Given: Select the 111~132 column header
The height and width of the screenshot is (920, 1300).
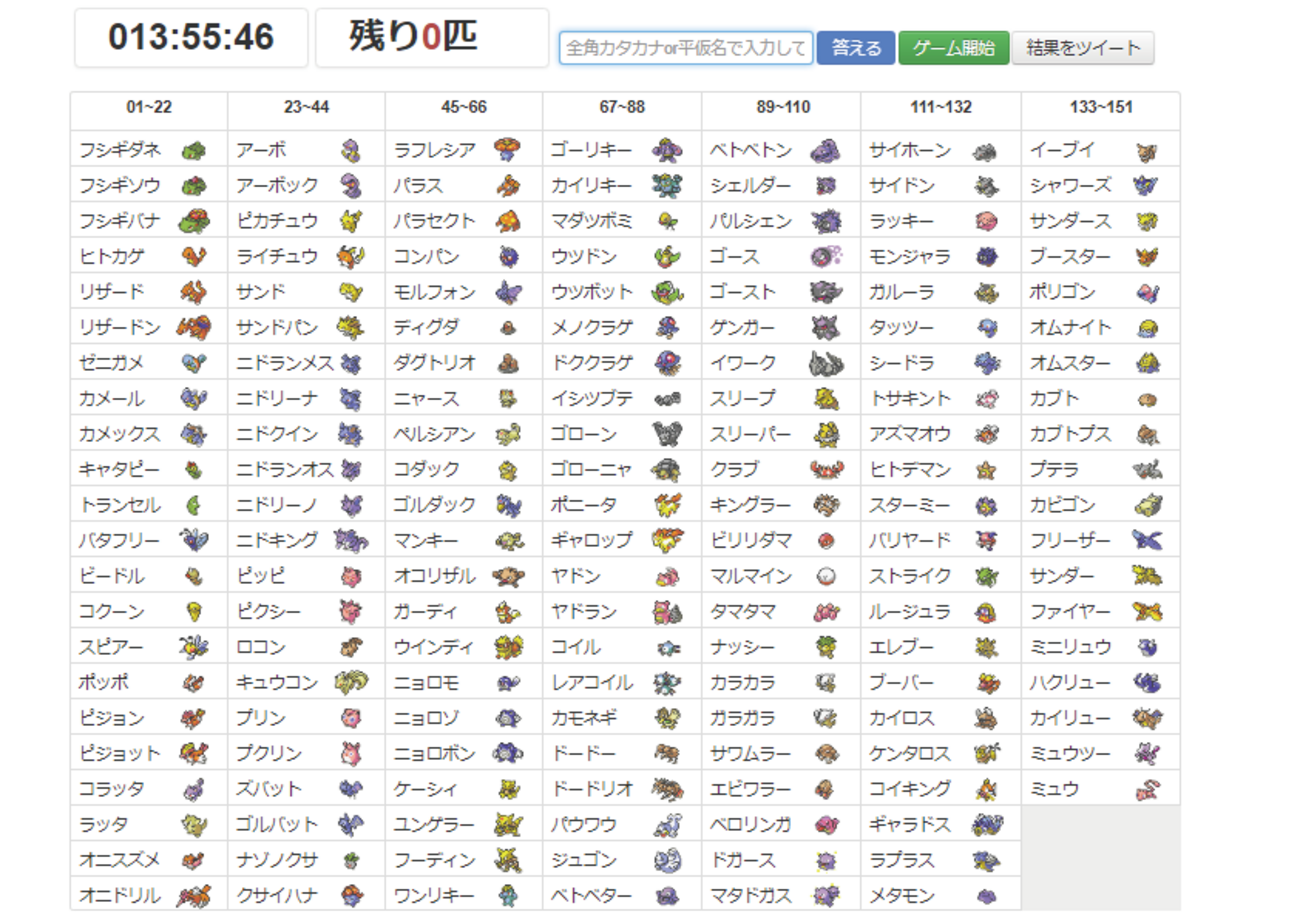Looking at the screenshot, I should (x=941, y=108).
